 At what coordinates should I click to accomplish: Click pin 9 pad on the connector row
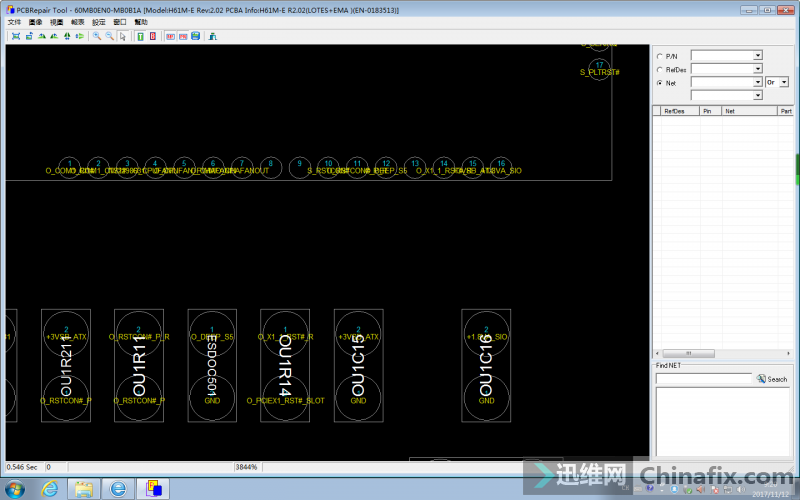[299, 167]
